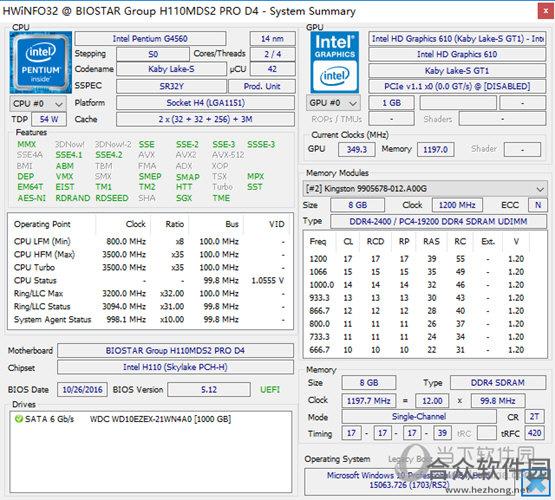Viewport: 555px width, 500px height.
Task: Click the CPU Turbo row
Action: (x=150, y=268)
